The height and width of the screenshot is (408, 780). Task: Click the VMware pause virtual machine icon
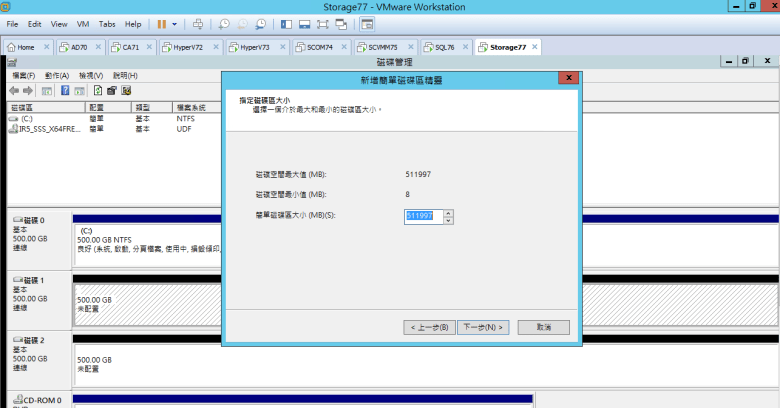pos(162,23)
